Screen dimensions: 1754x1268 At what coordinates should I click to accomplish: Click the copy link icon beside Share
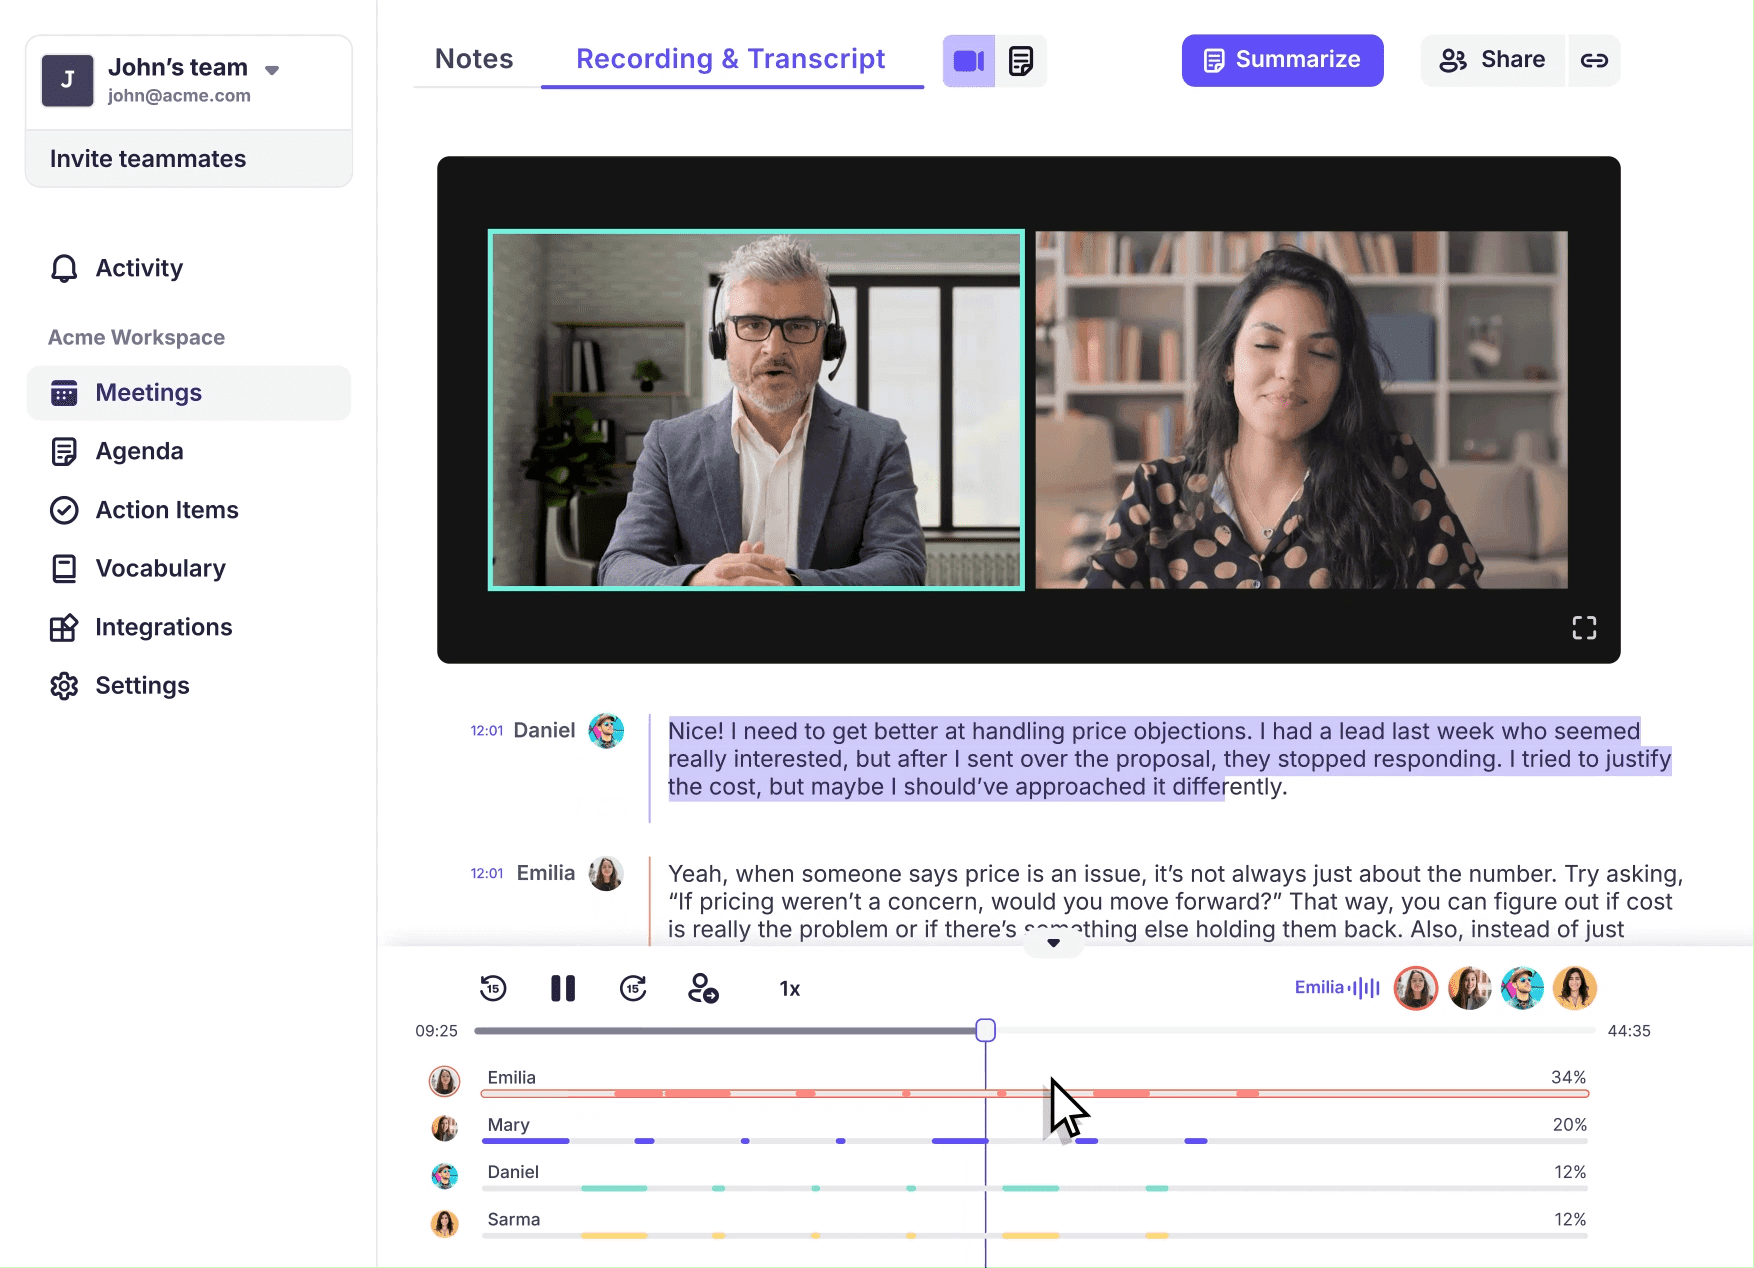click(x=1594, y=60)
